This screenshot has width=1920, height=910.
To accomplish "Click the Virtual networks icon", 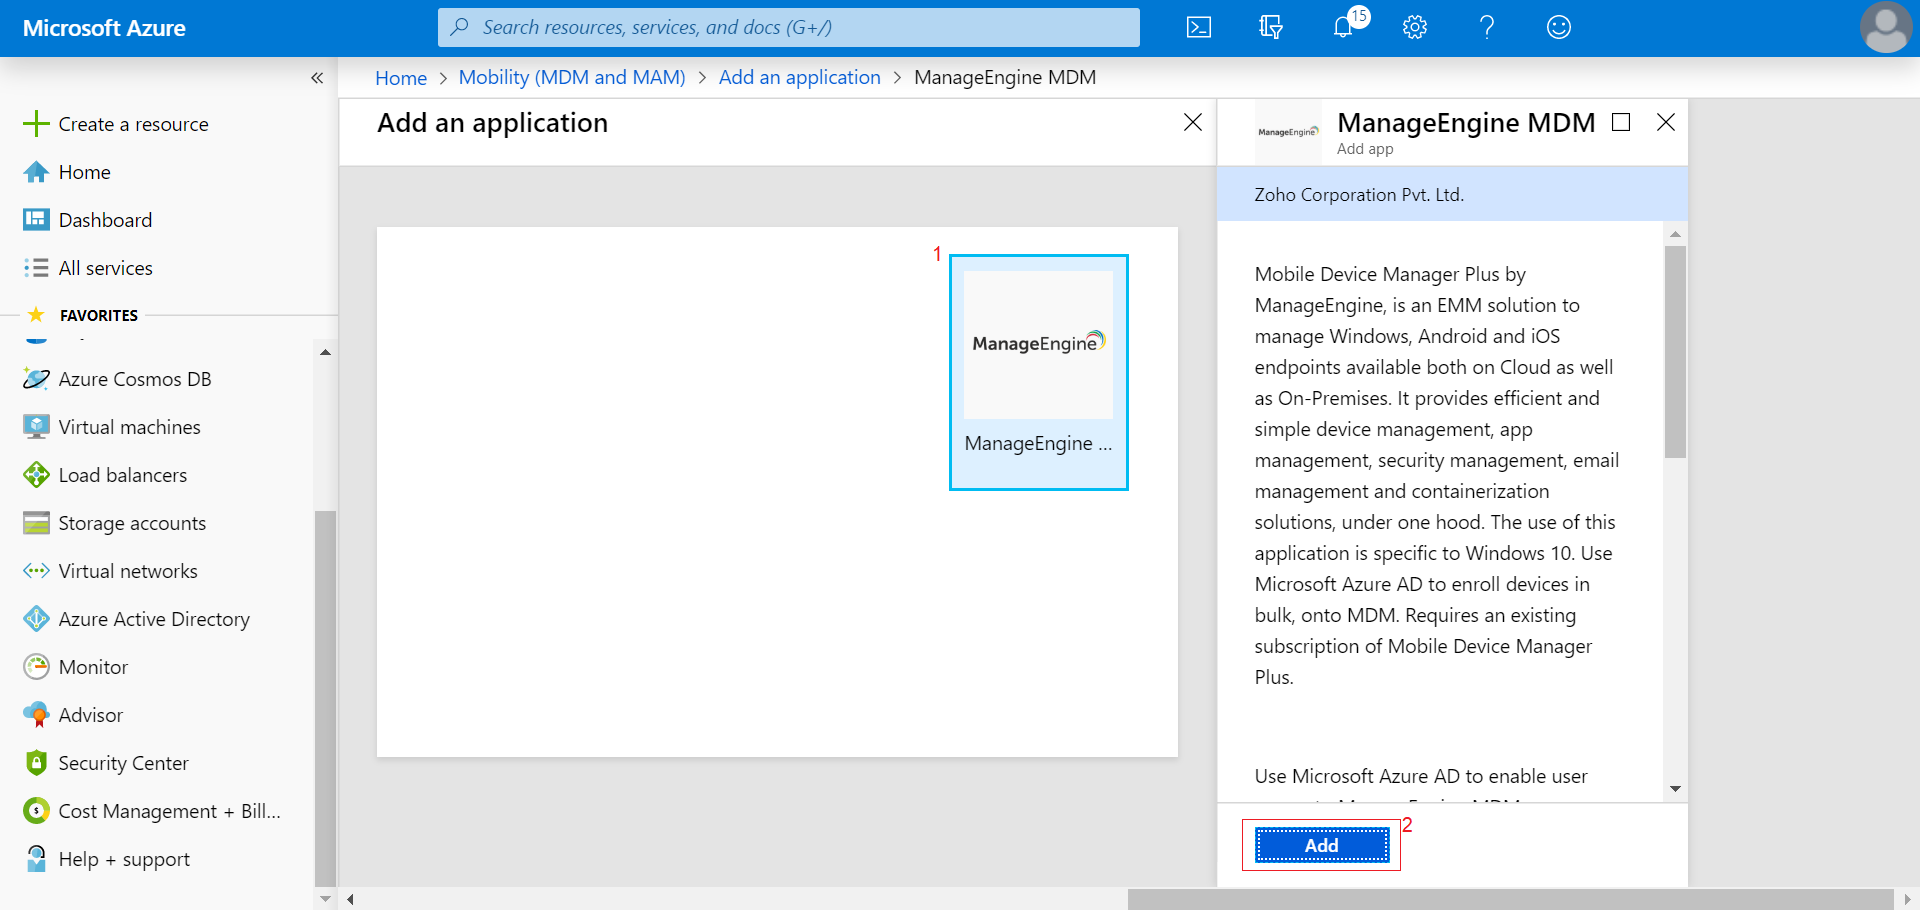I will pyautogui.click(x=36, y=571).
